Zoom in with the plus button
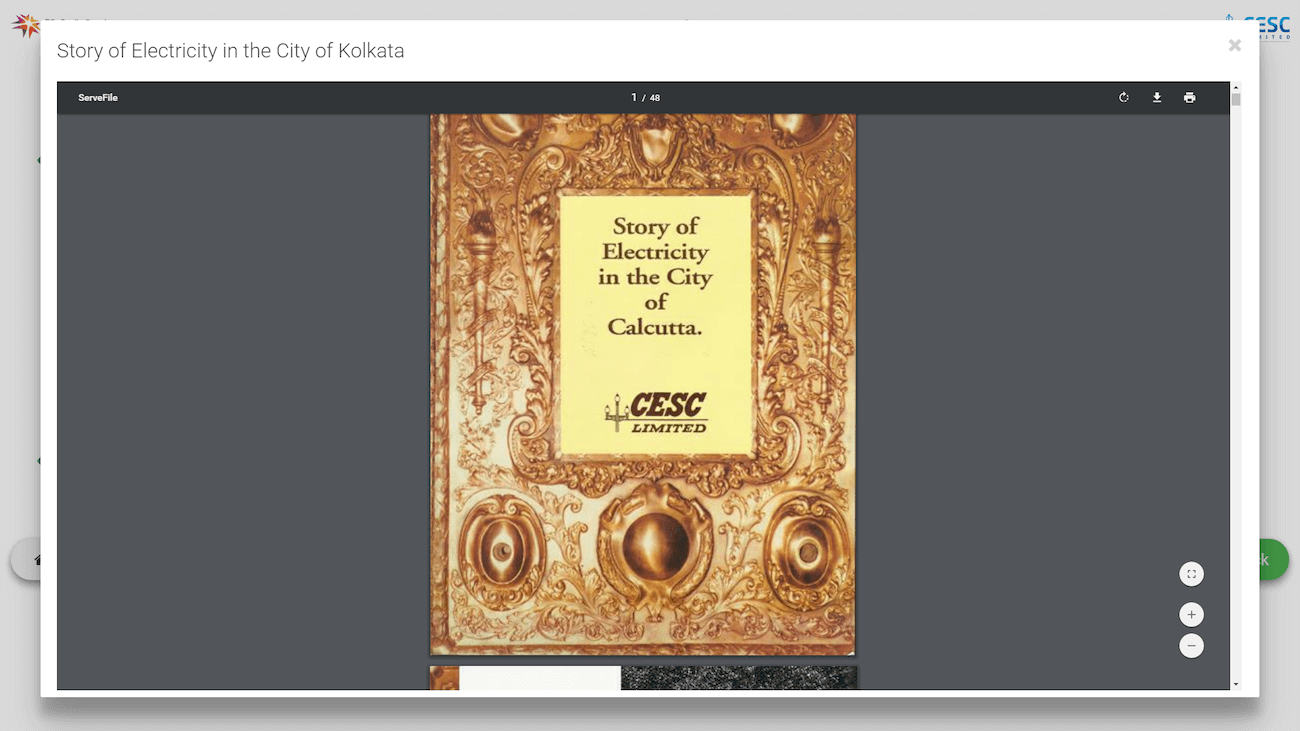 (1191, 614)
